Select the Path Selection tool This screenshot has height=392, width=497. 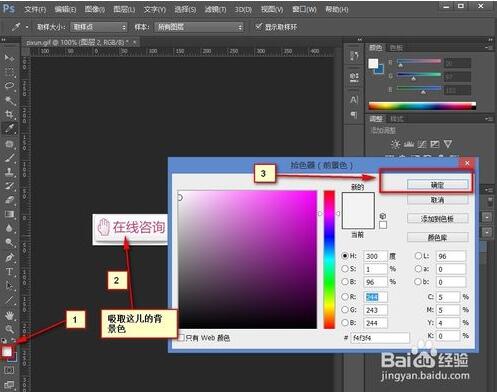[x=9, y=286]
